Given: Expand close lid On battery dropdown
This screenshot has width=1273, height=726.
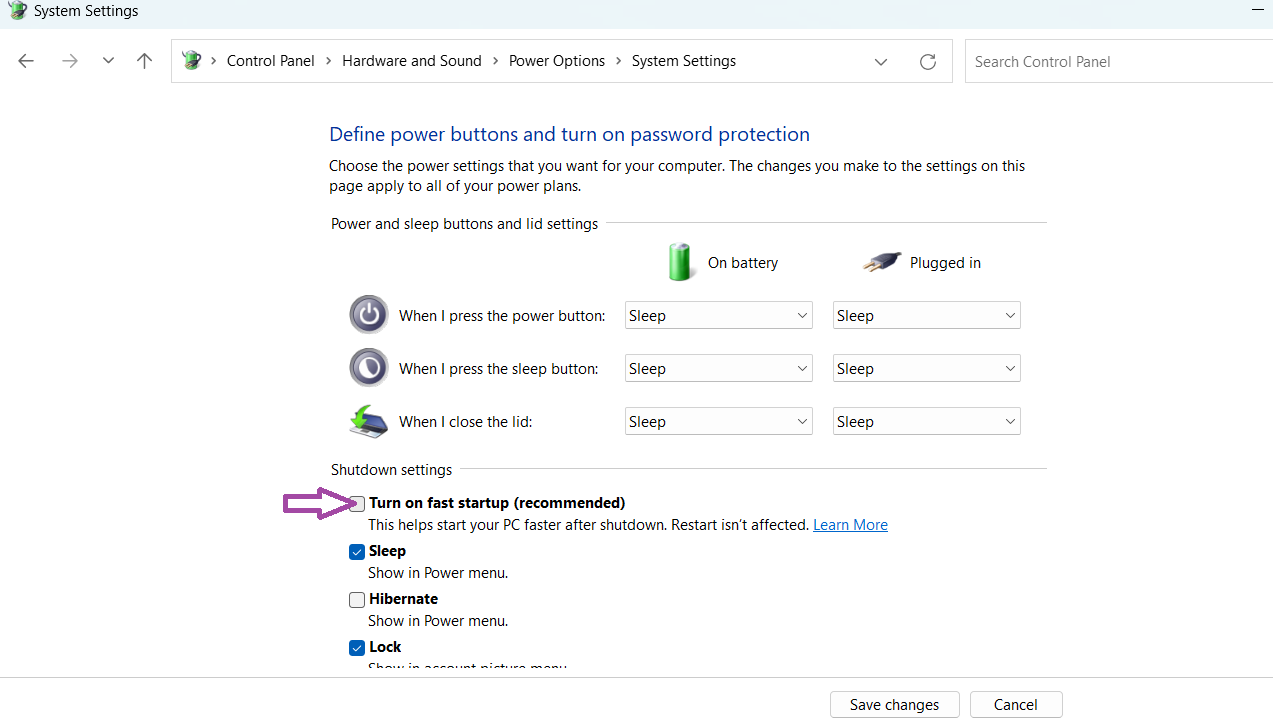Looking at the screenshot, I should pyautogui.click(x=717, y=422).
